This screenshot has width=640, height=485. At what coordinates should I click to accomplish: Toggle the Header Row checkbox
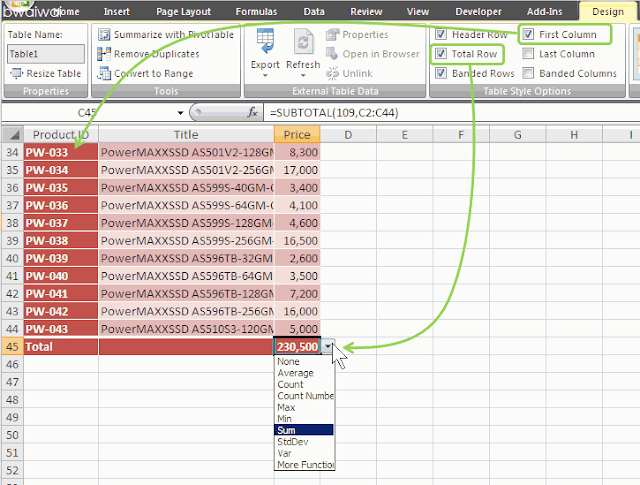tap(440, 34)
